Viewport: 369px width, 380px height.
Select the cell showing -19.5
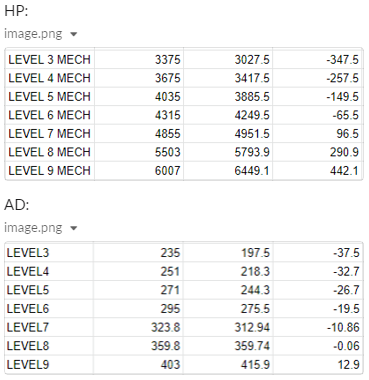click(318, 309)
